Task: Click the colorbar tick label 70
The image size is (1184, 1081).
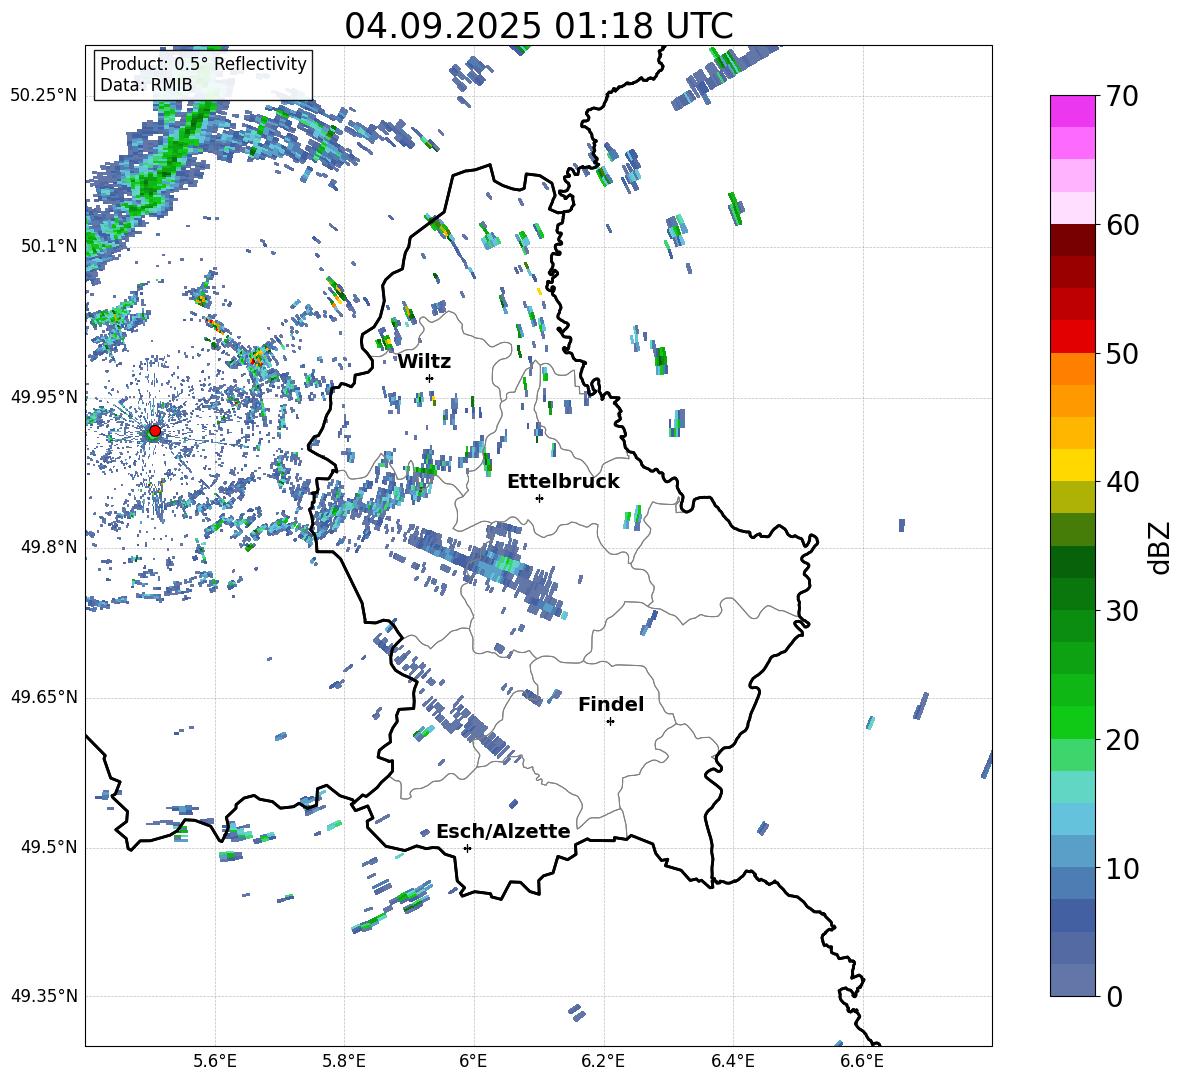Action: point(1122,97)
